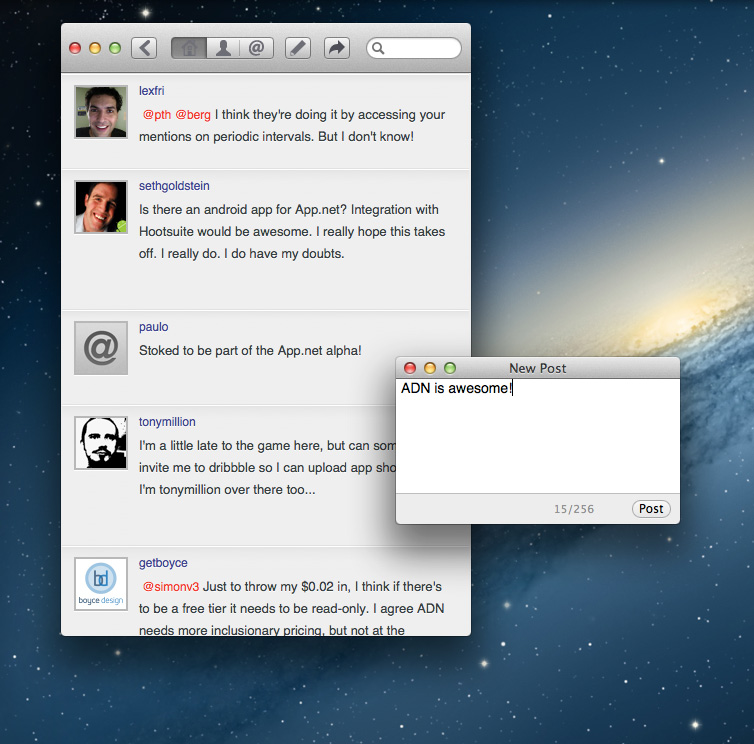The image size is (754, 744).
Task: Minimize the New Post window
Action: click(x=430, y=368)
